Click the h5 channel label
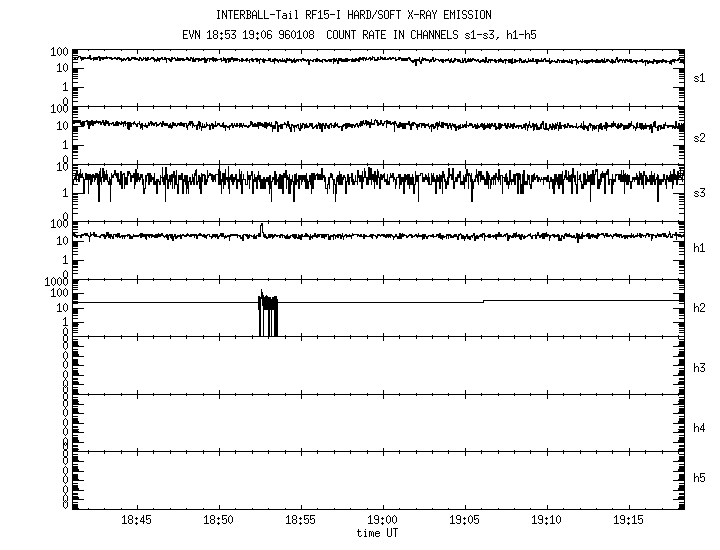The height and width of the screenshot is (550, 720). click(699, 477)
